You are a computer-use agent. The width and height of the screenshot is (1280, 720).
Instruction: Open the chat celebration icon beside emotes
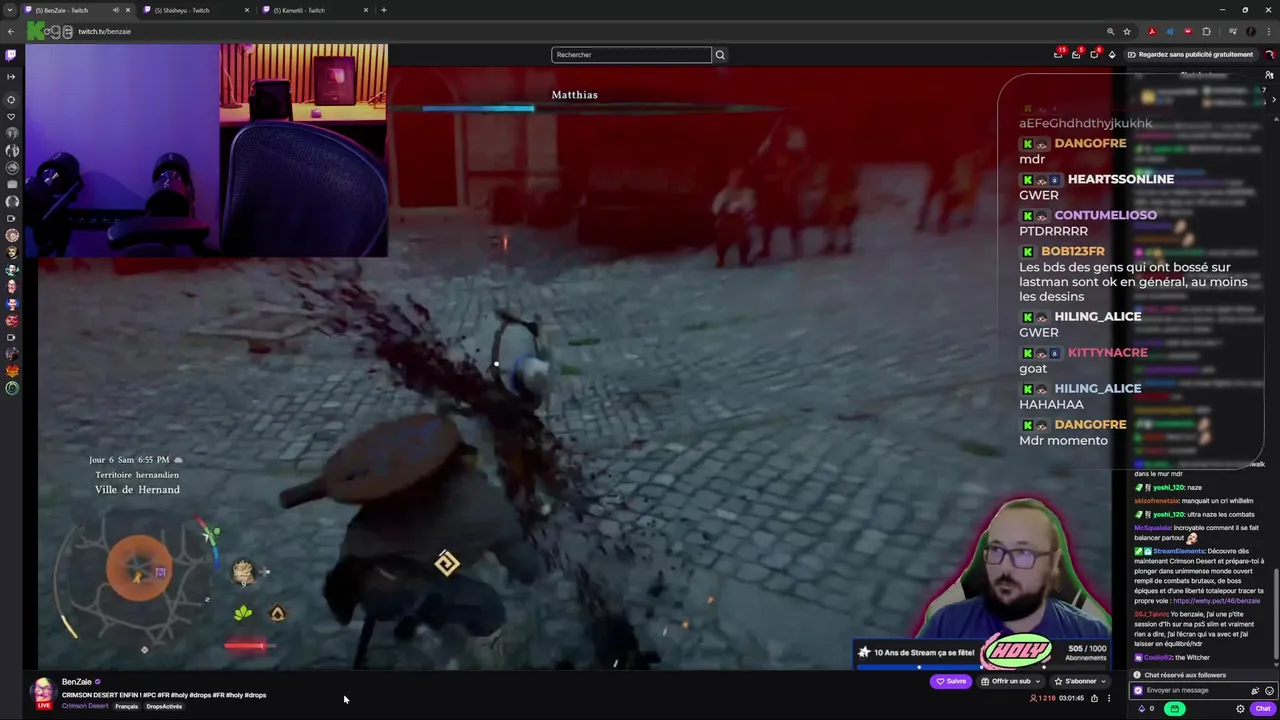tap(1255, 690)
